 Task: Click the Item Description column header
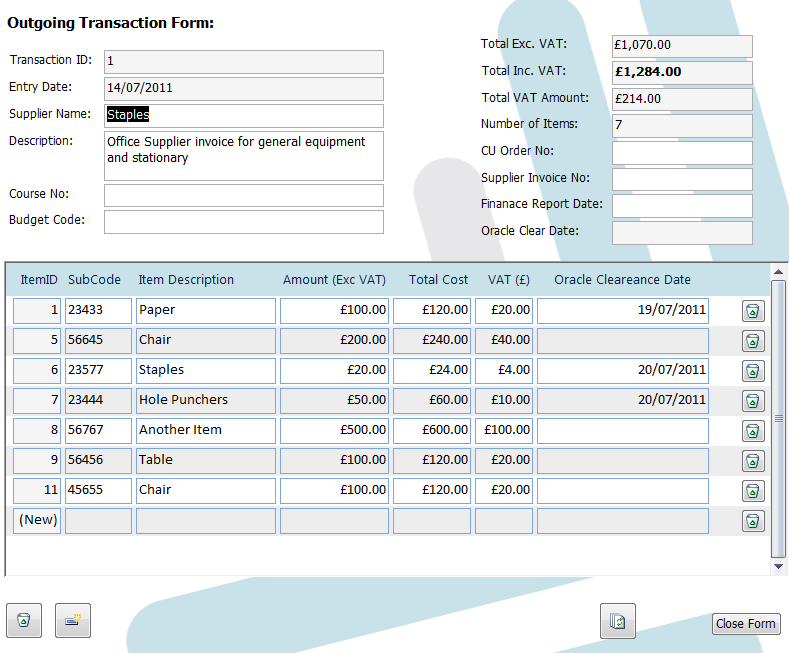[186, 280]
